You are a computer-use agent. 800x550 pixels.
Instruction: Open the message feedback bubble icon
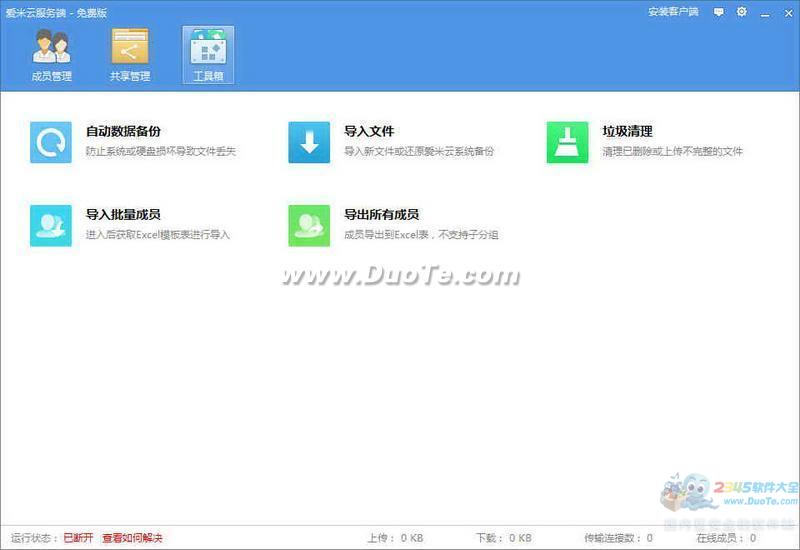pyautogui.click(x=718, y=12)
